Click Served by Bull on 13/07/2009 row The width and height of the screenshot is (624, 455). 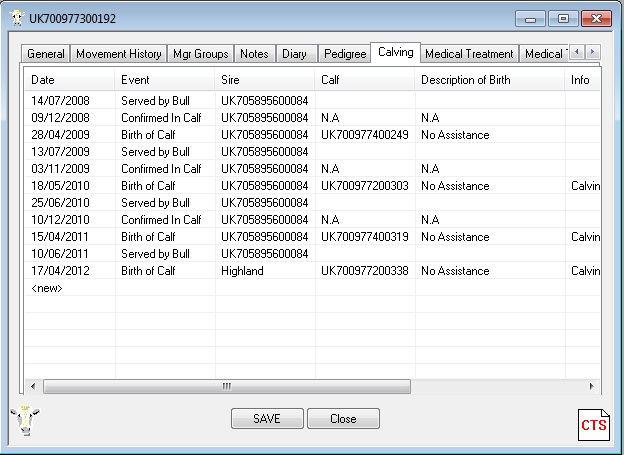point(156,152)
